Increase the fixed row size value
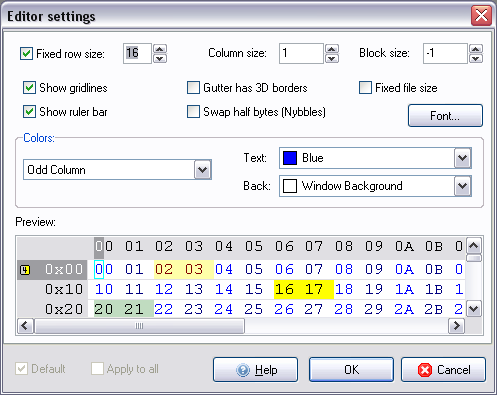 tap(160, 49)
